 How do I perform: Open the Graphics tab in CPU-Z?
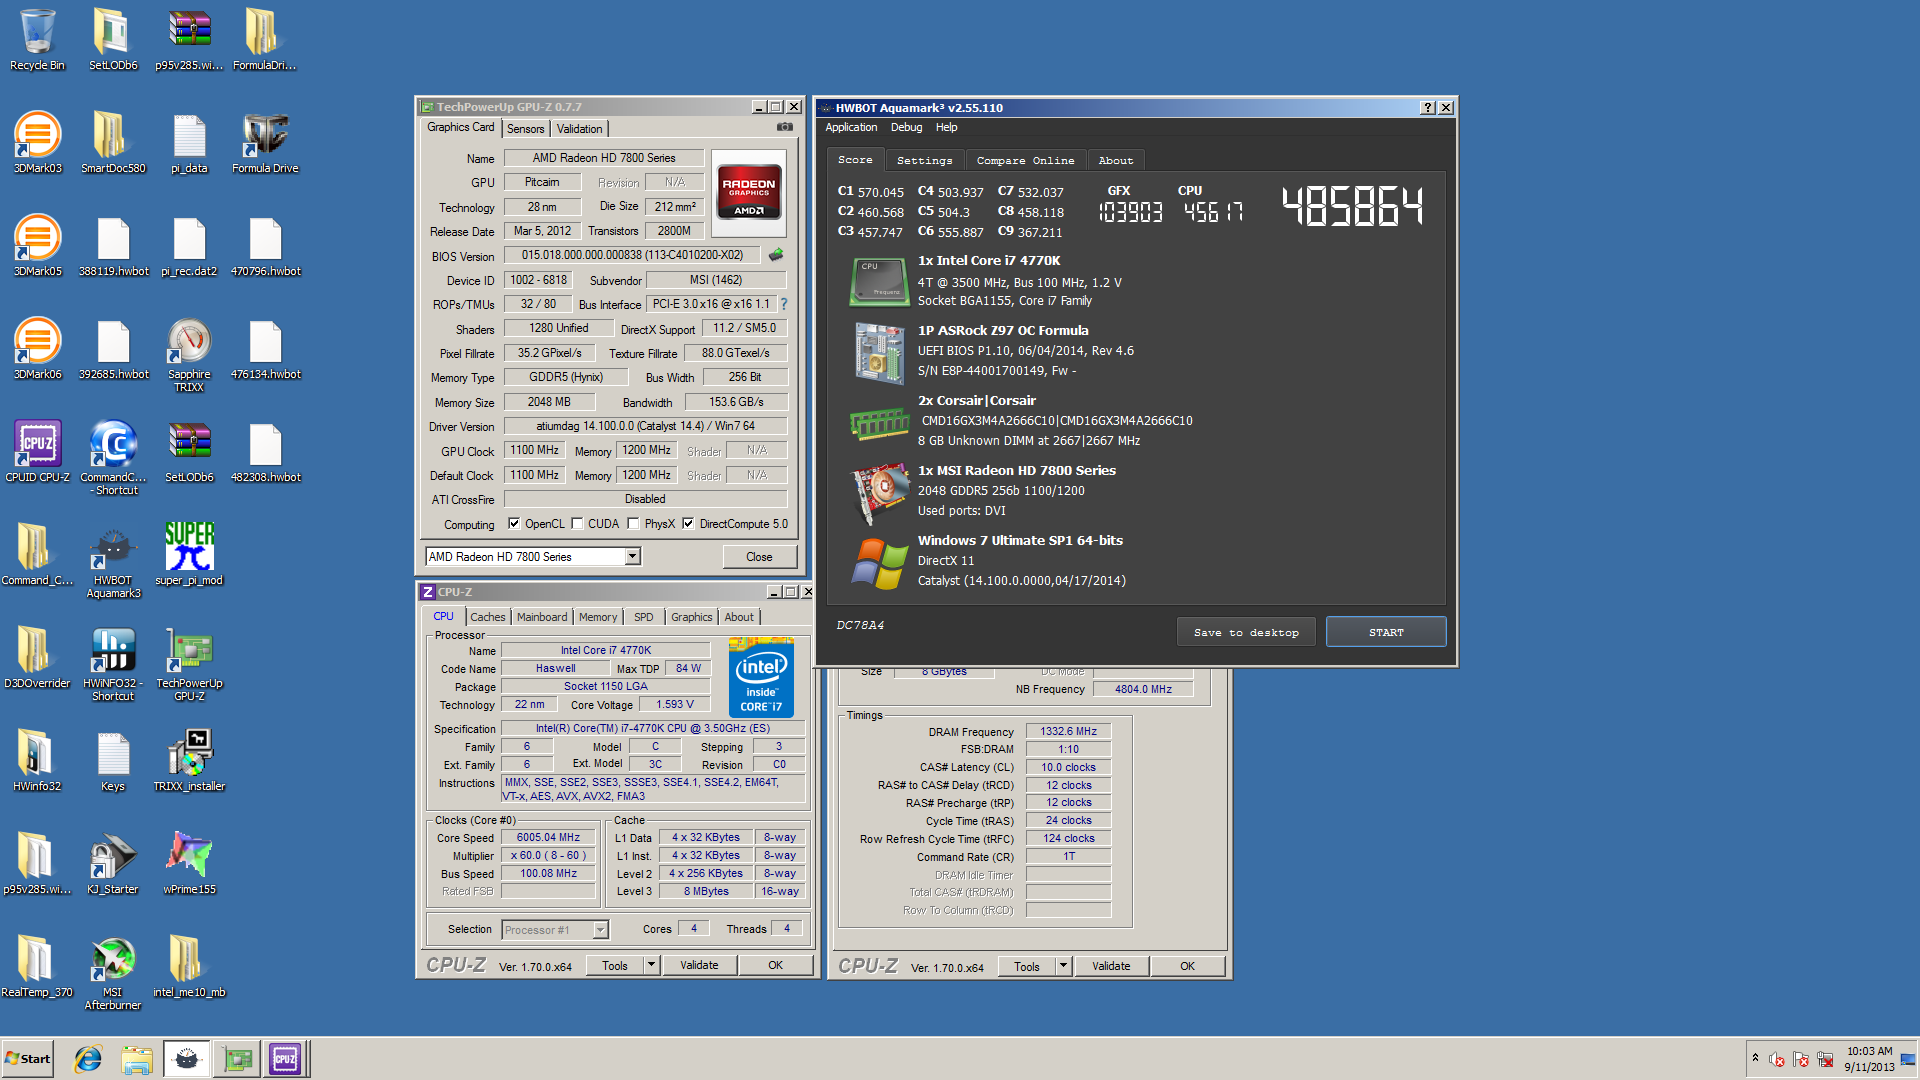(x=692, y=617)
